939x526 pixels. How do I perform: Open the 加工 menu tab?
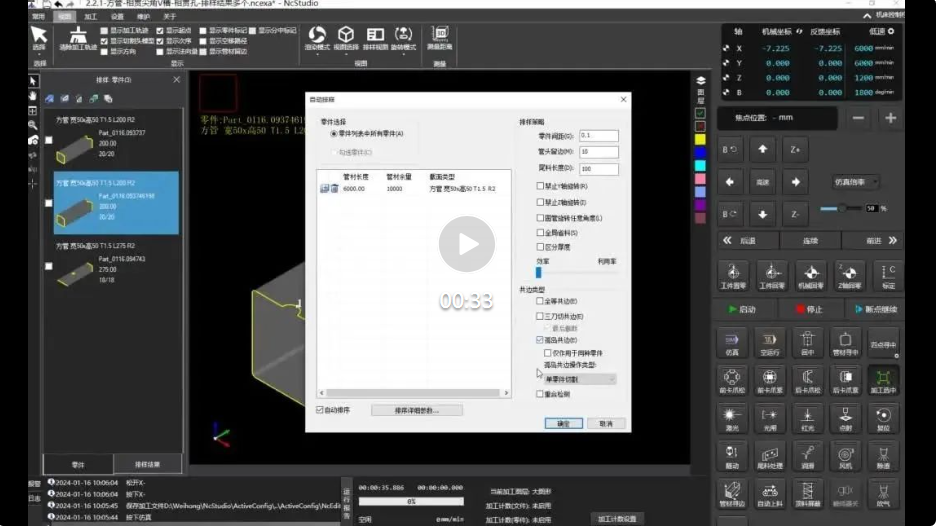click(x=91, y=16)
